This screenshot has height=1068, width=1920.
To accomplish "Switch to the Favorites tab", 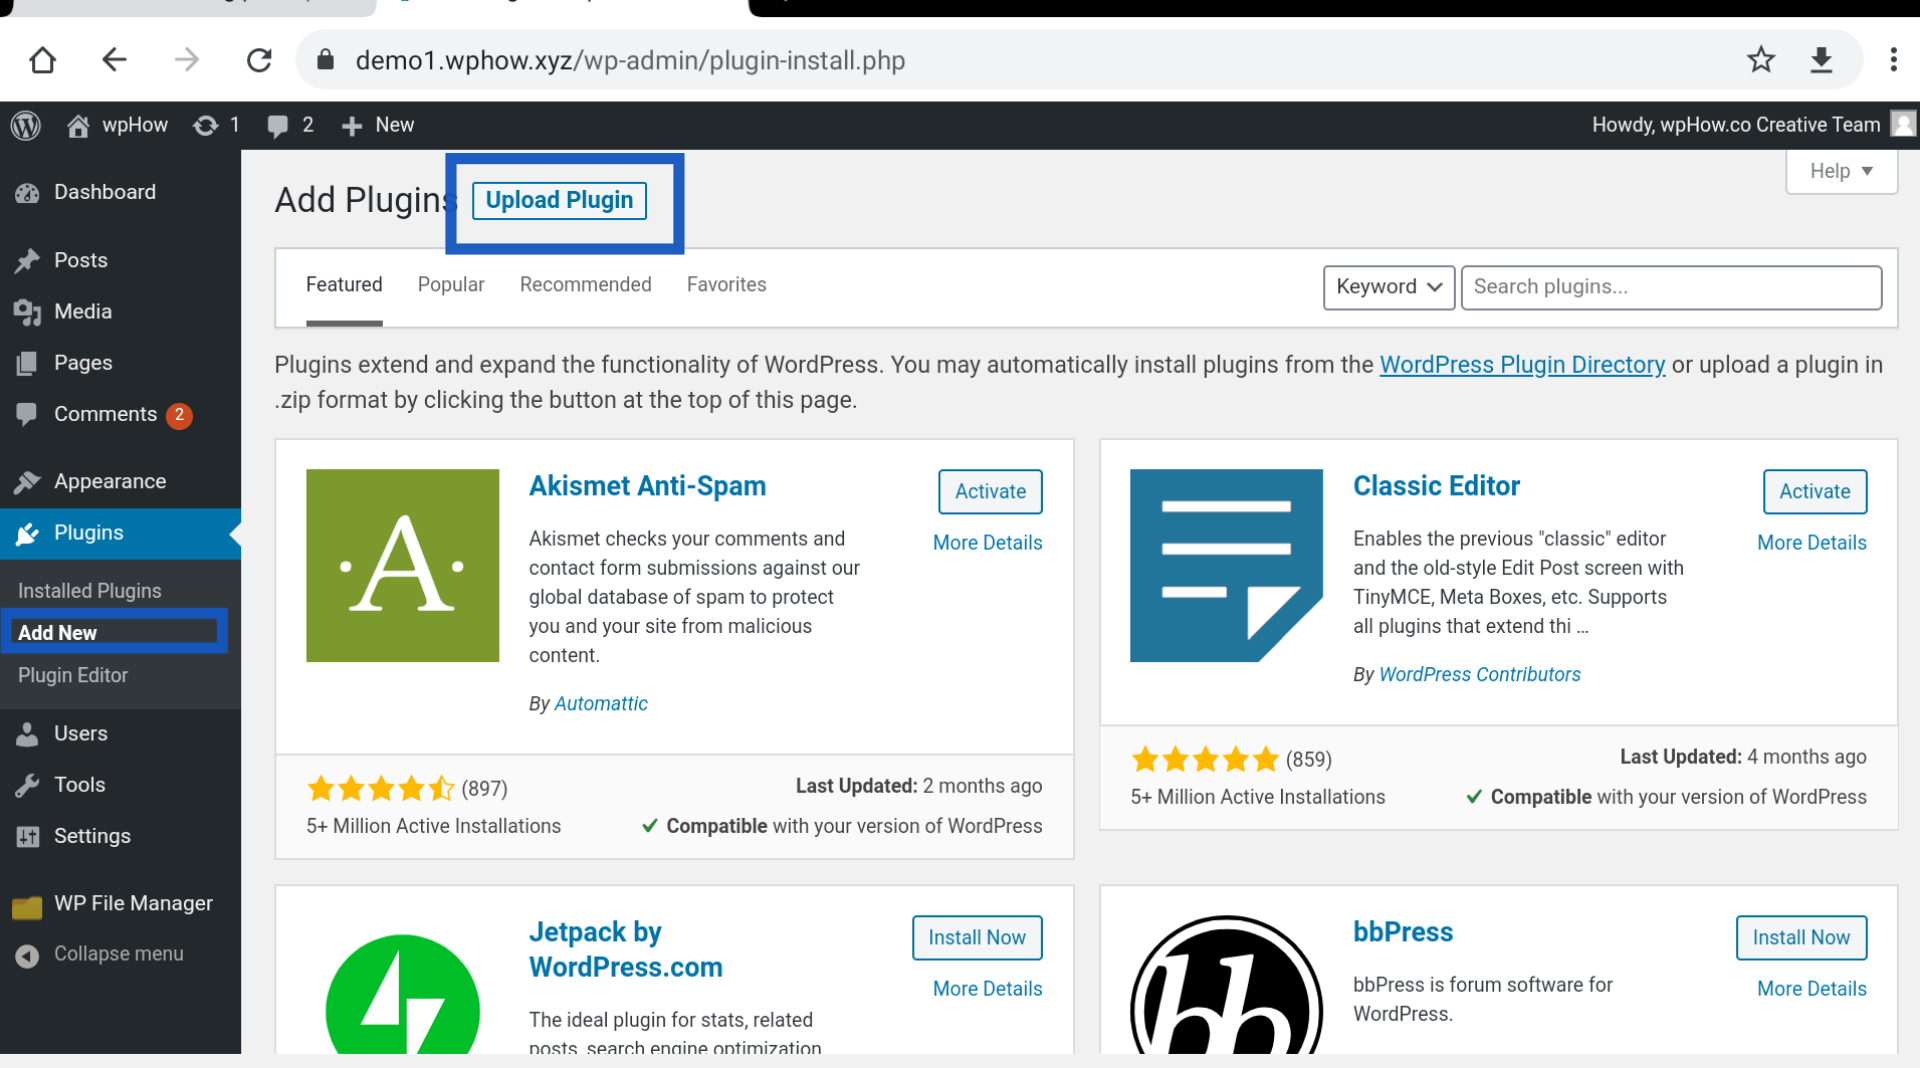I will tap(726, 285).
